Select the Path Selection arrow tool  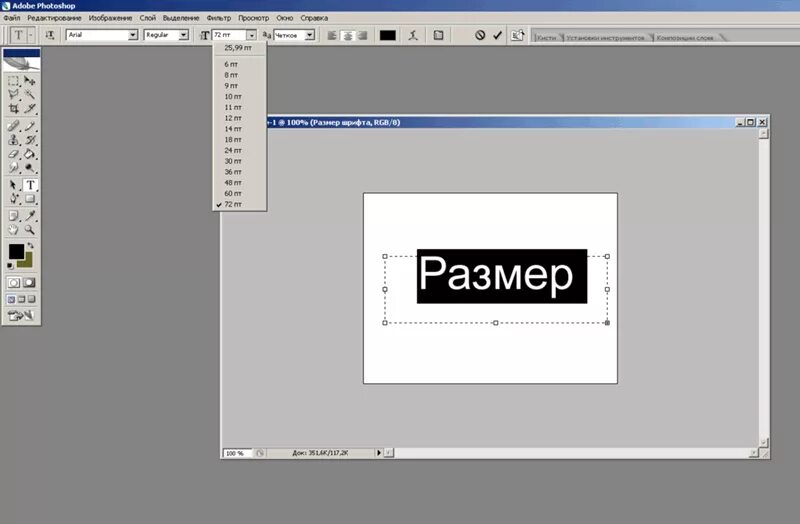tap(13, 185)
